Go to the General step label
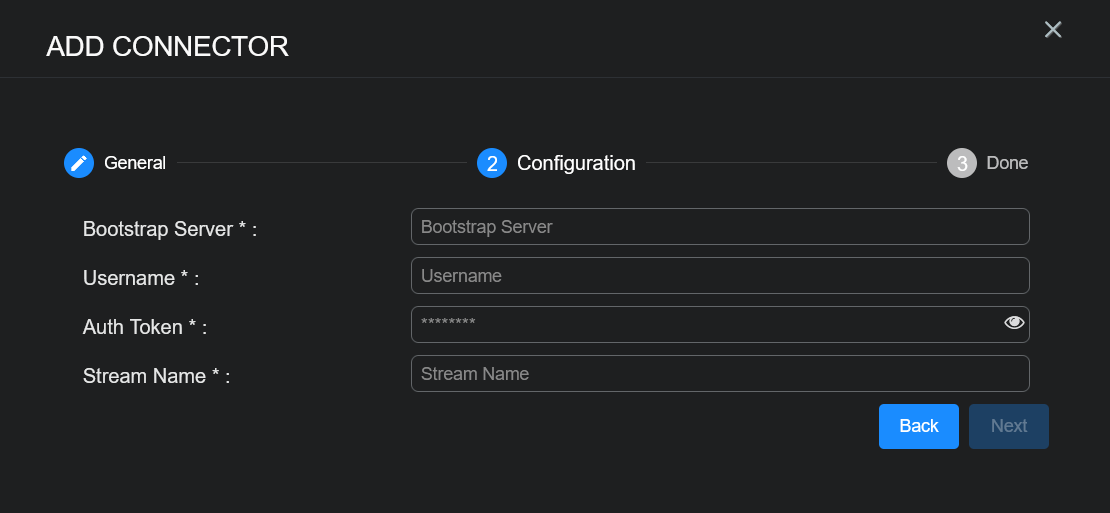The width and height of the screenshot is (1110, 513). click(x=135, y=163)
